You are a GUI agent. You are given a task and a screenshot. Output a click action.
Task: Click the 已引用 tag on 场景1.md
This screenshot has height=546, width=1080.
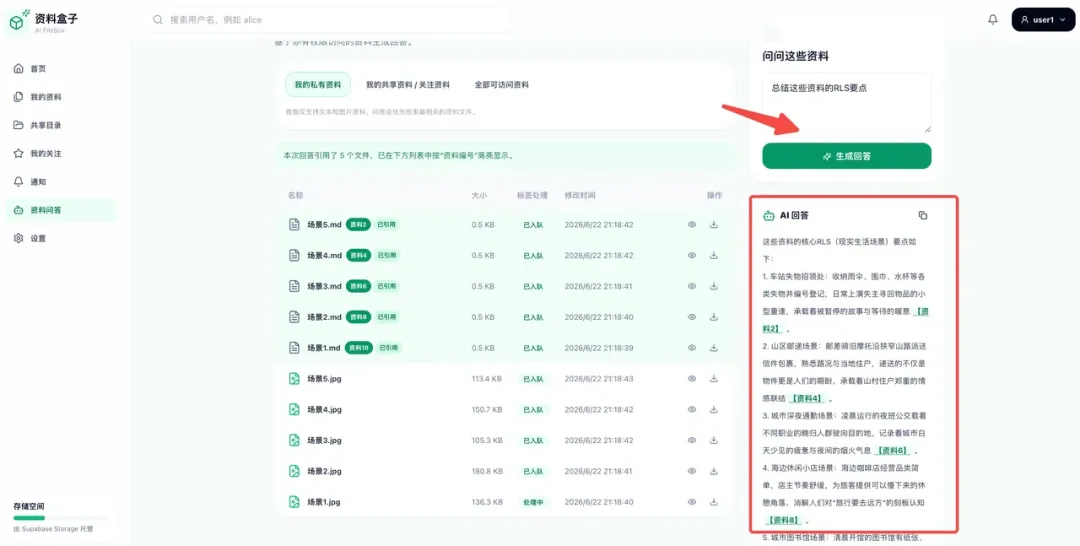coord(389,348)
